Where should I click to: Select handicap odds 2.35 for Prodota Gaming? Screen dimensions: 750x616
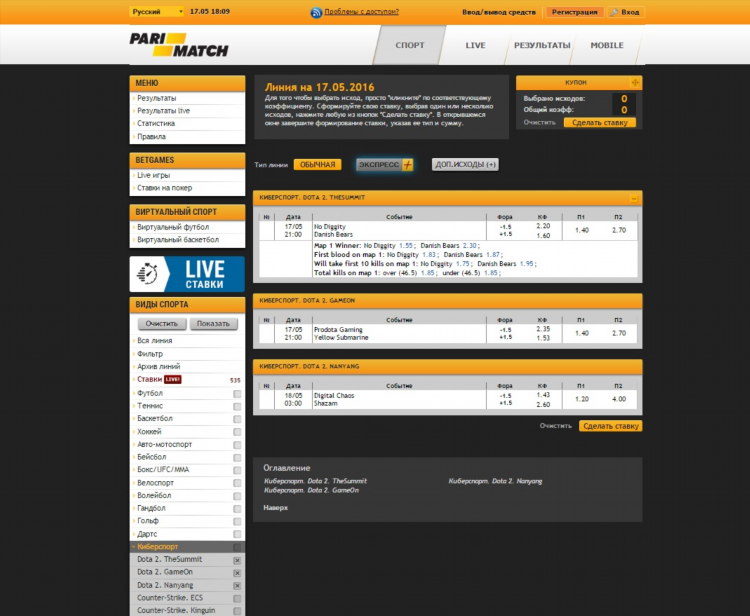(543, 329)
